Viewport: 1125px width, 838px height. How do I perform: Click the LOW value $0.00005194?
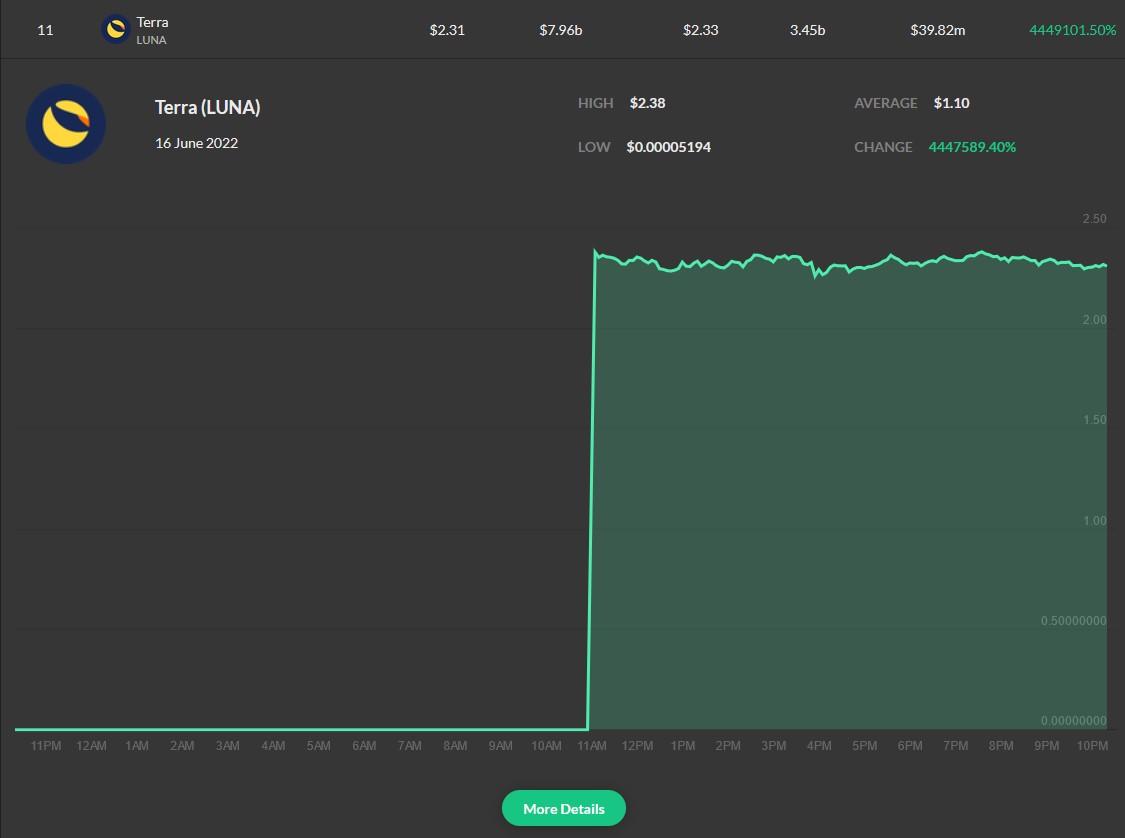tap(669, 146)
